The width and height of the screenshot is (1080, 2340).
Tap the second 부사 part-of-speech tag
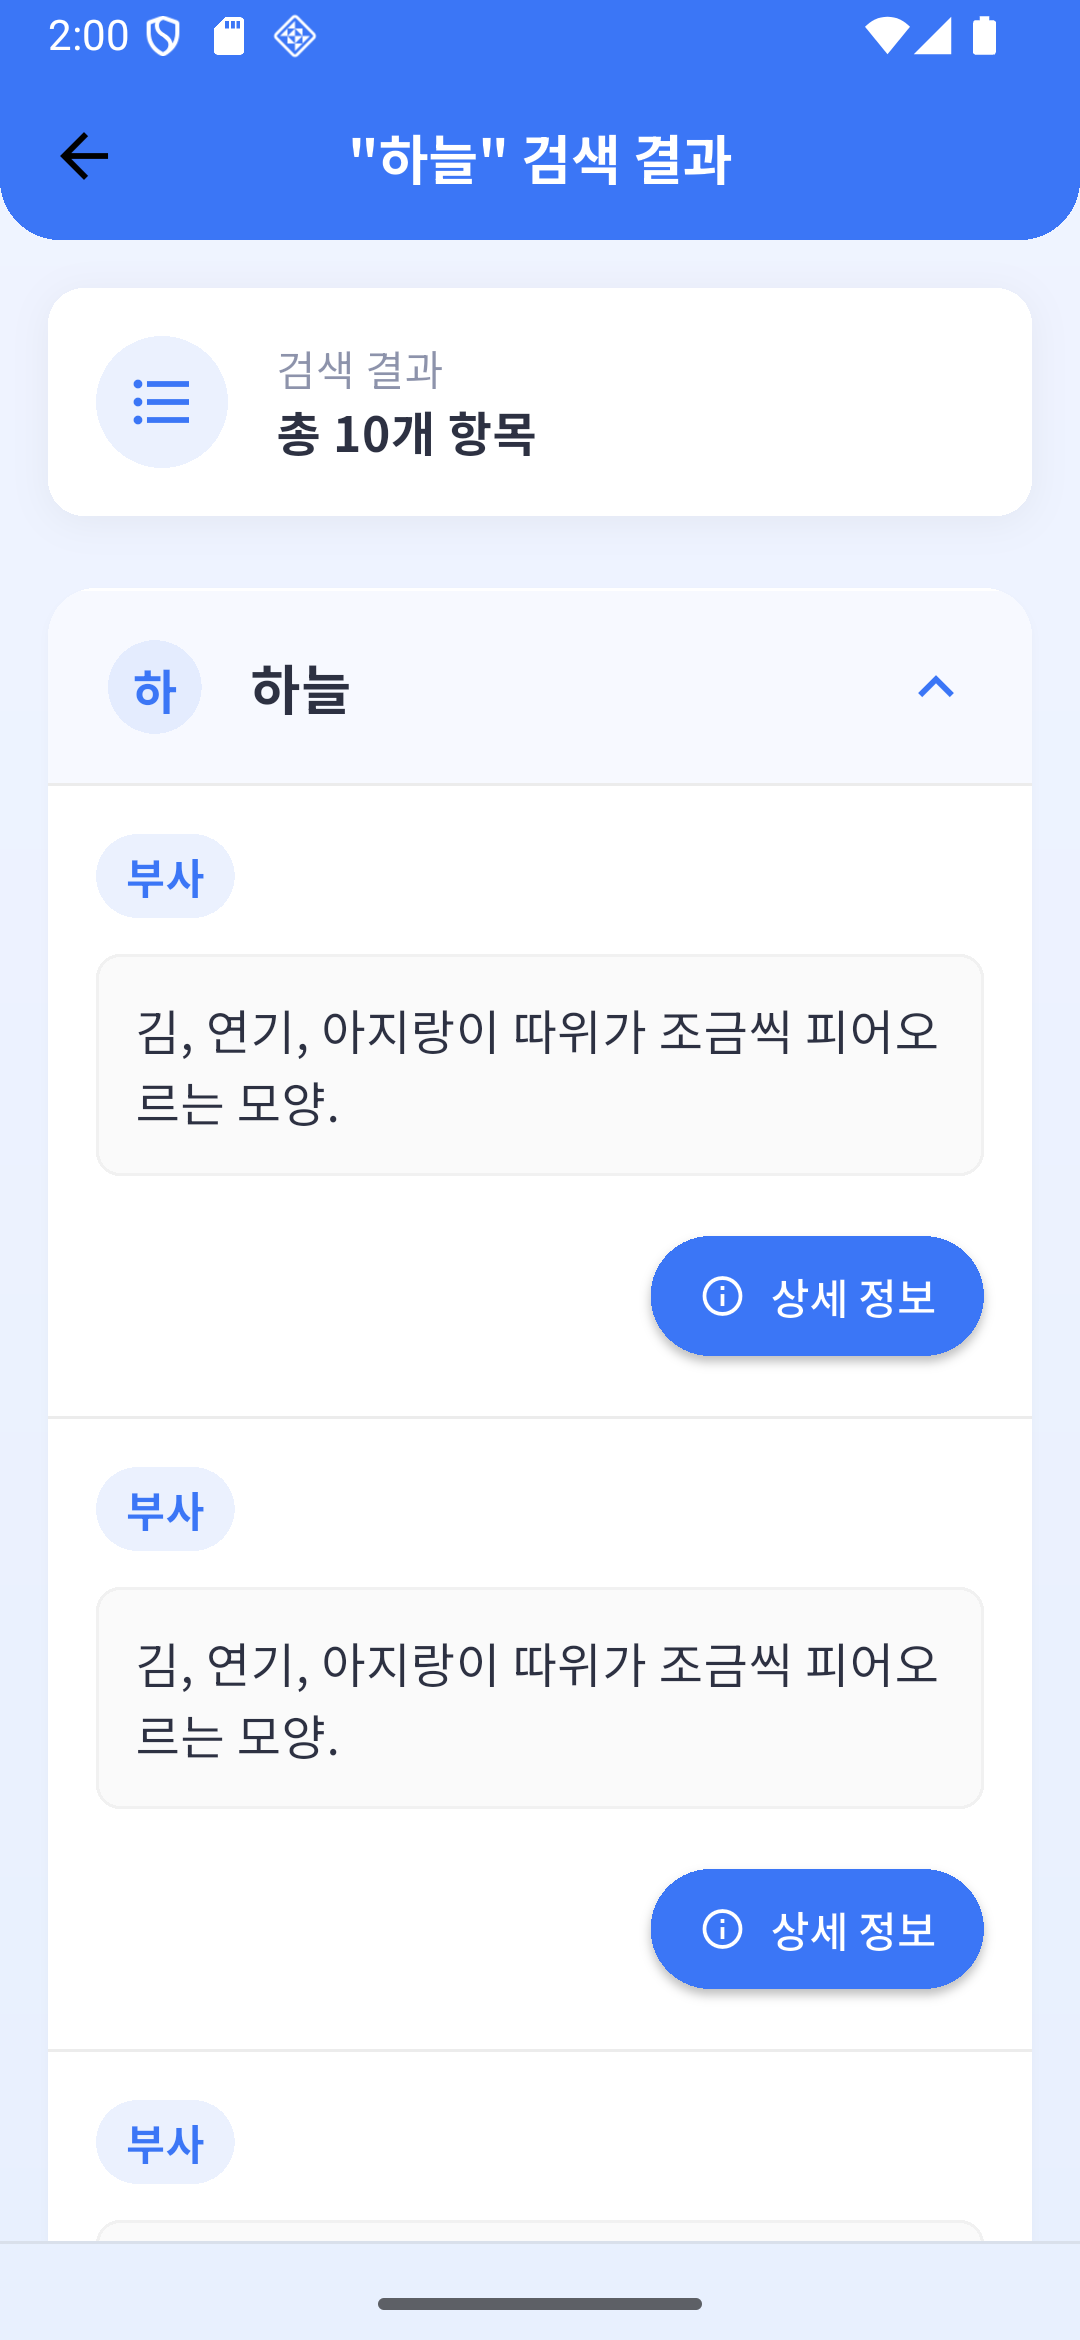click(x=165, y=1510)
